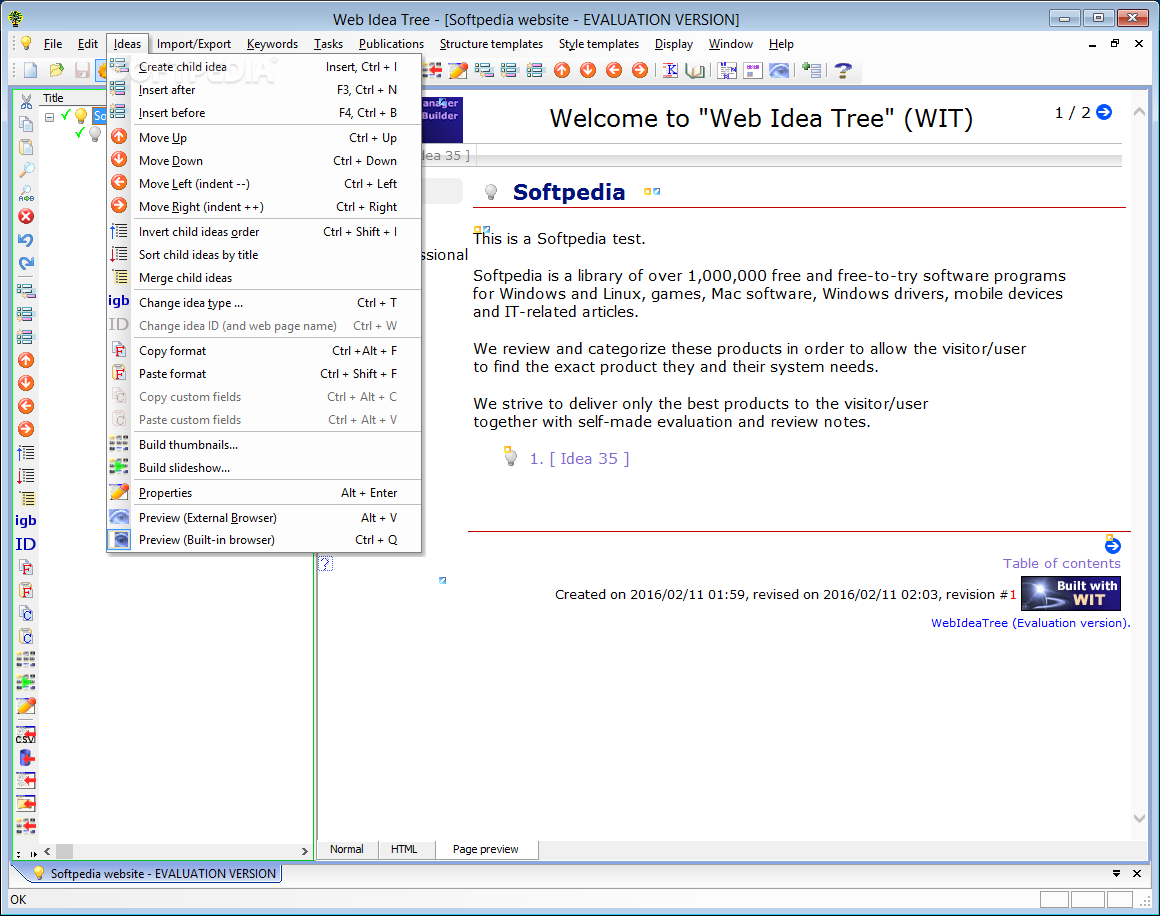Click the Merge child ideas icon in sidebar
The height and width of the screenshot is (916, 1160).
[x=26, y=498]
